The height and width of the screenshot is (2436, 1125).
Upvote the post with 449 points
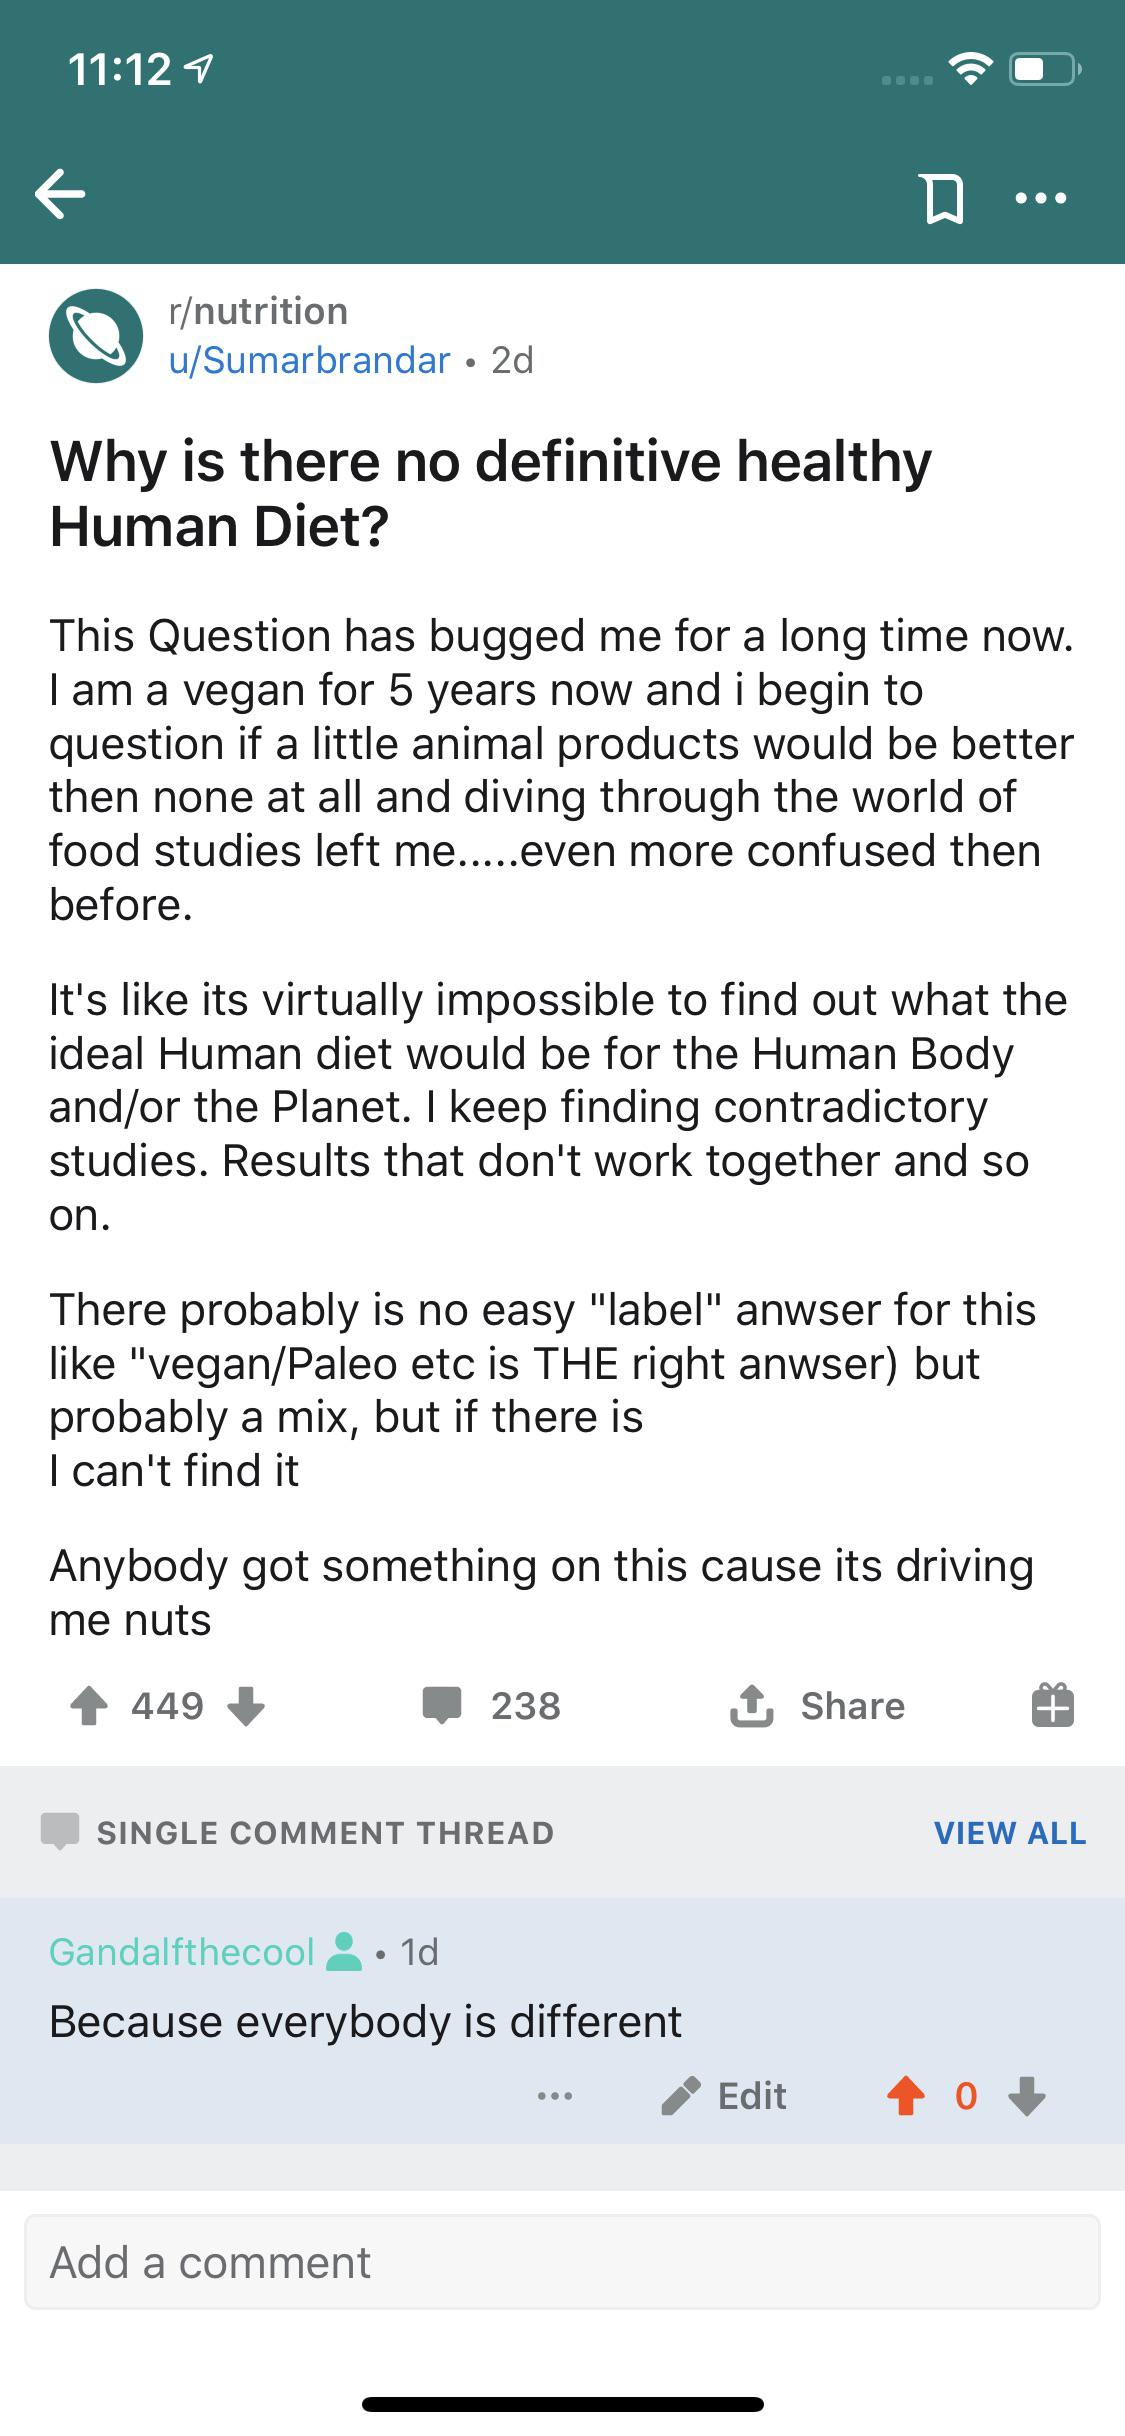pyautogui.click(x=89, y=1706)
